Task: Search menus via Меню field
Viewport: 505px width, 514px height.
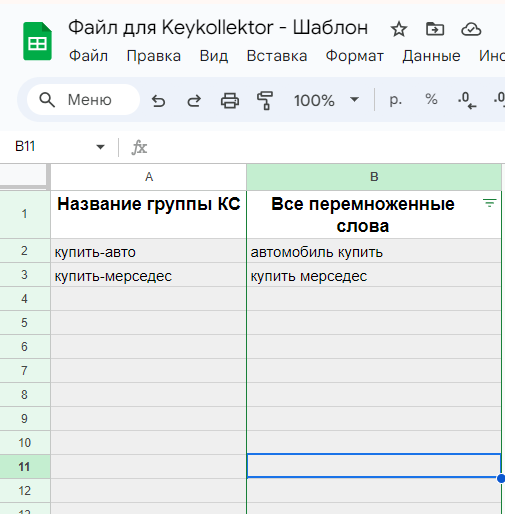Action: 83,100
